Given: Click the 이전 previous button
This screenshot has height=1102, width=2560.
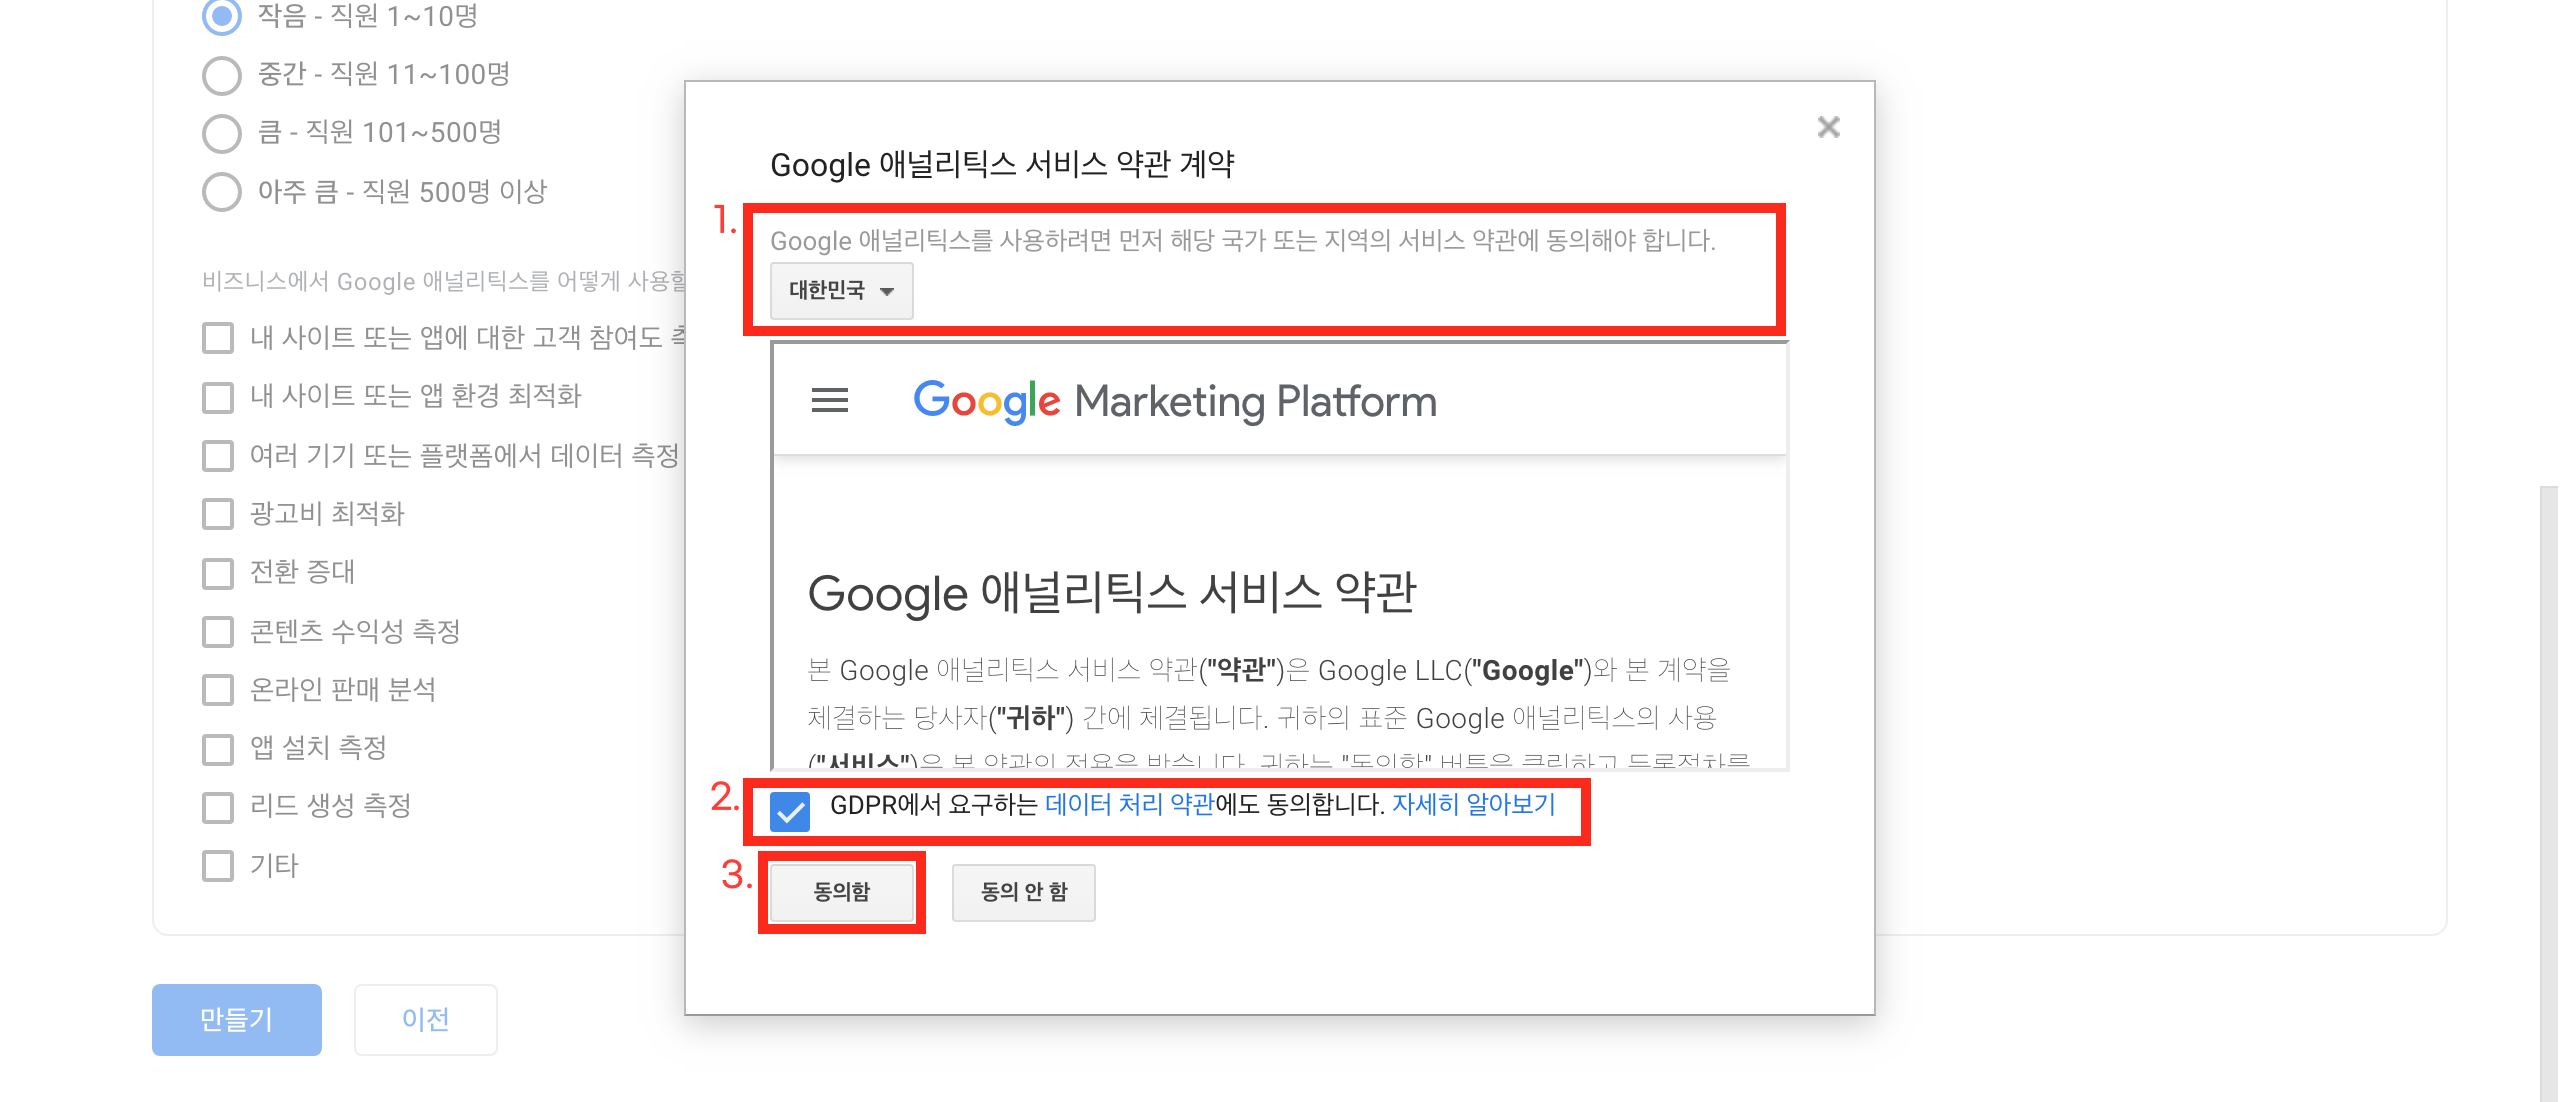Looking at the screenshot, I should pos(425,1019).
